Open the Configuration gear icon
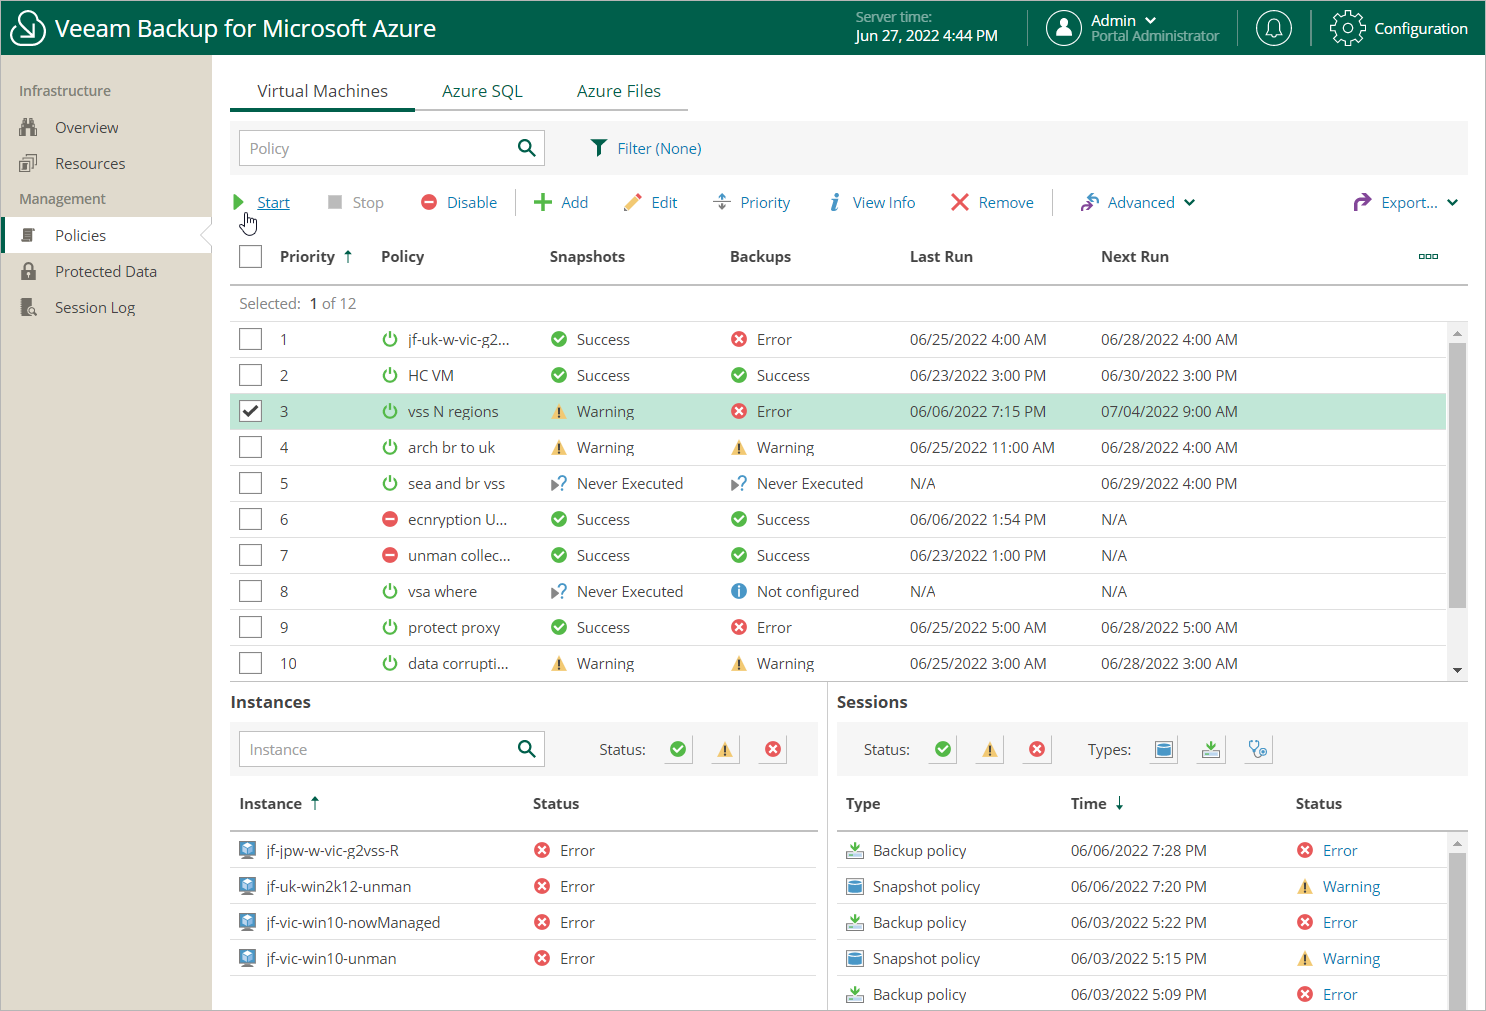 coord(1347,28)
